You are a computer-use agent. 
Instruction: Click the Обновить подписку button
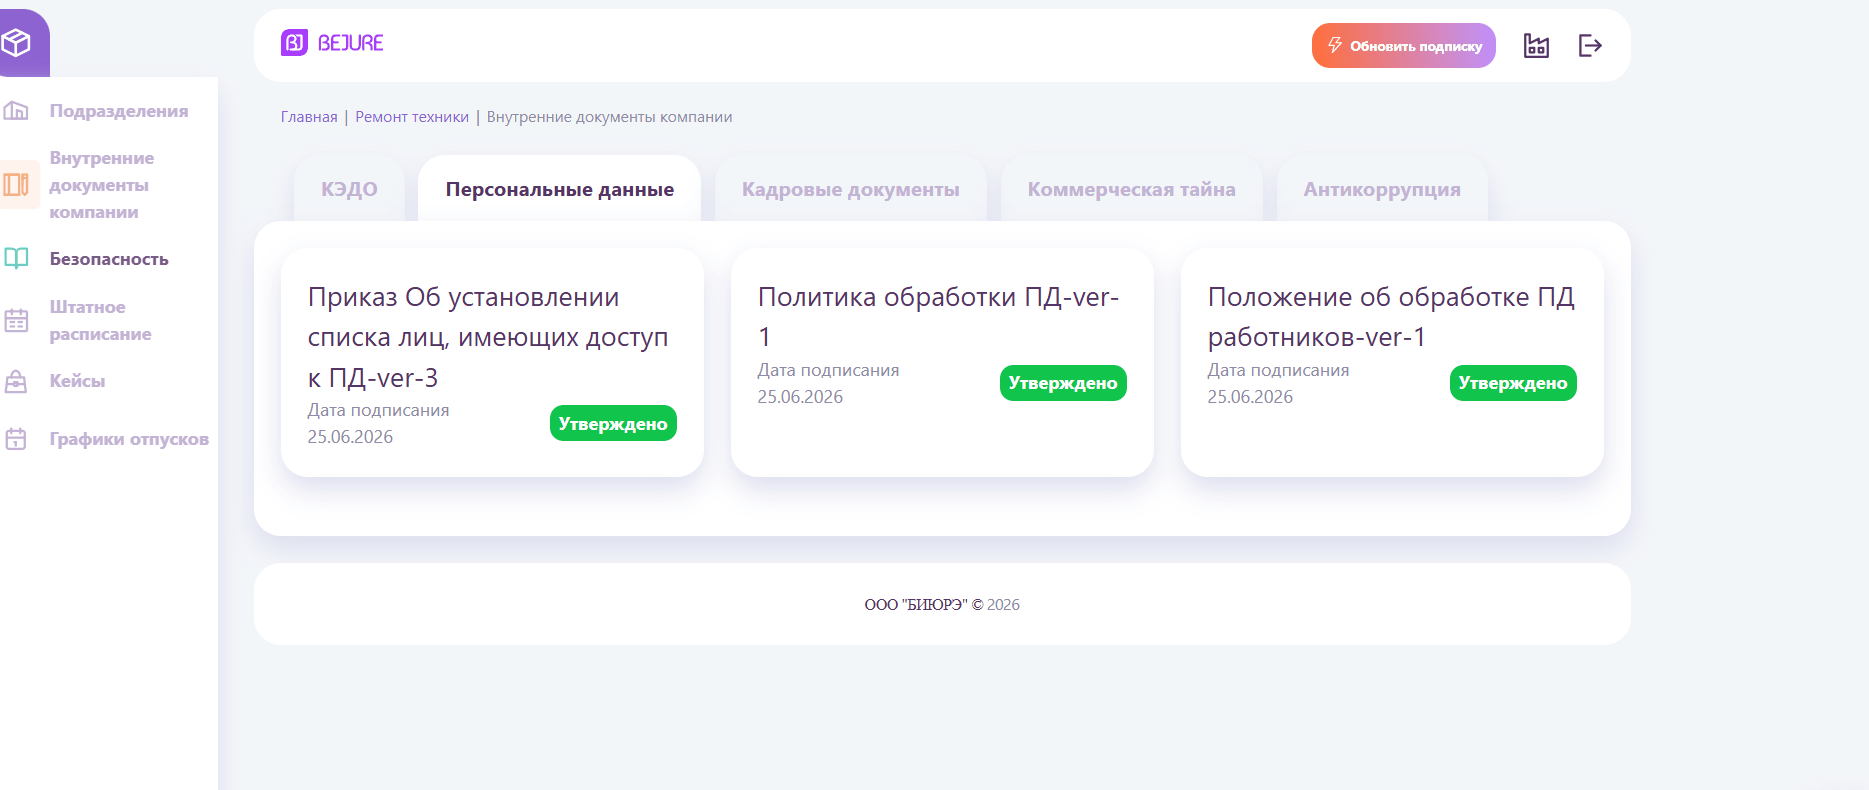click(1404, 46)
